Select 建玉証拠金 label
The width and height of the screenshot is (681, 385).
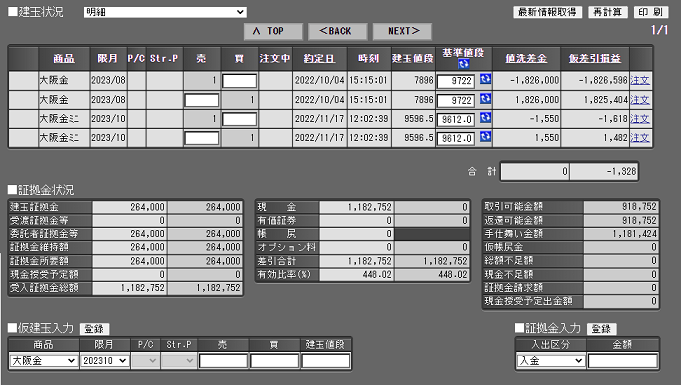pyautogui.click(x=34, y=207)
